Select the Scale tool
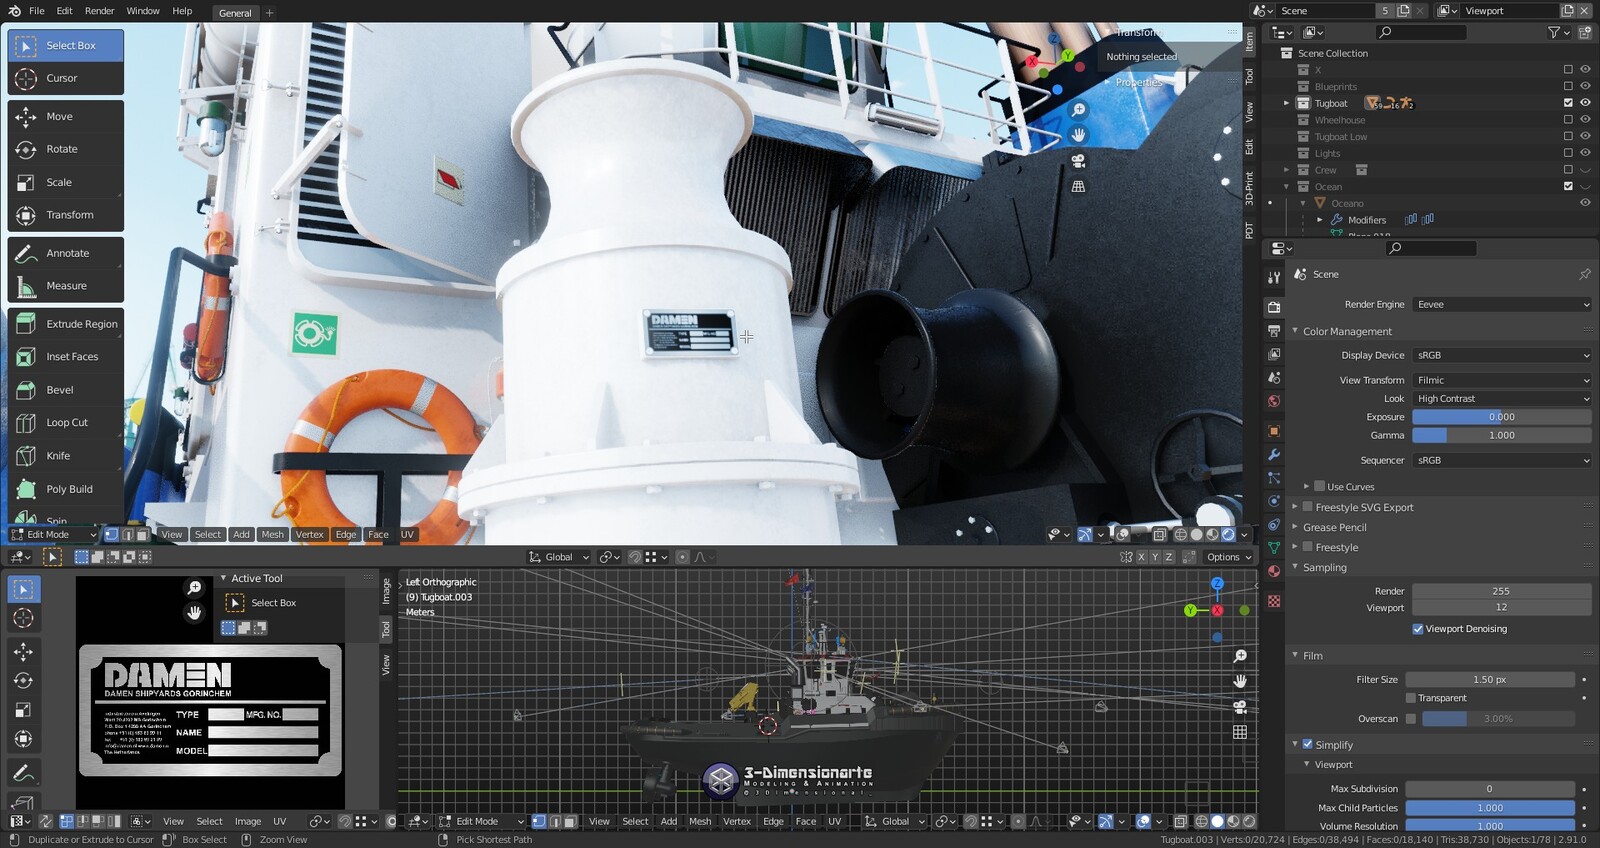1600x848 pixels. (66, 182)
